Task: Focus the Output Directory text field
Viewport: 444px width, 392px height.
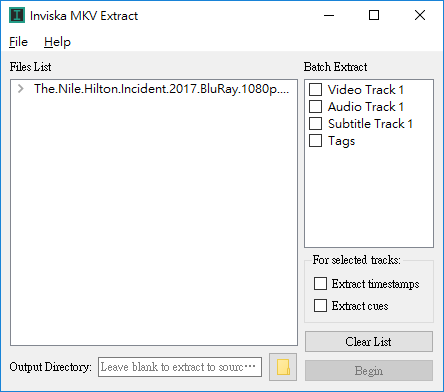Action: [180, 367]
